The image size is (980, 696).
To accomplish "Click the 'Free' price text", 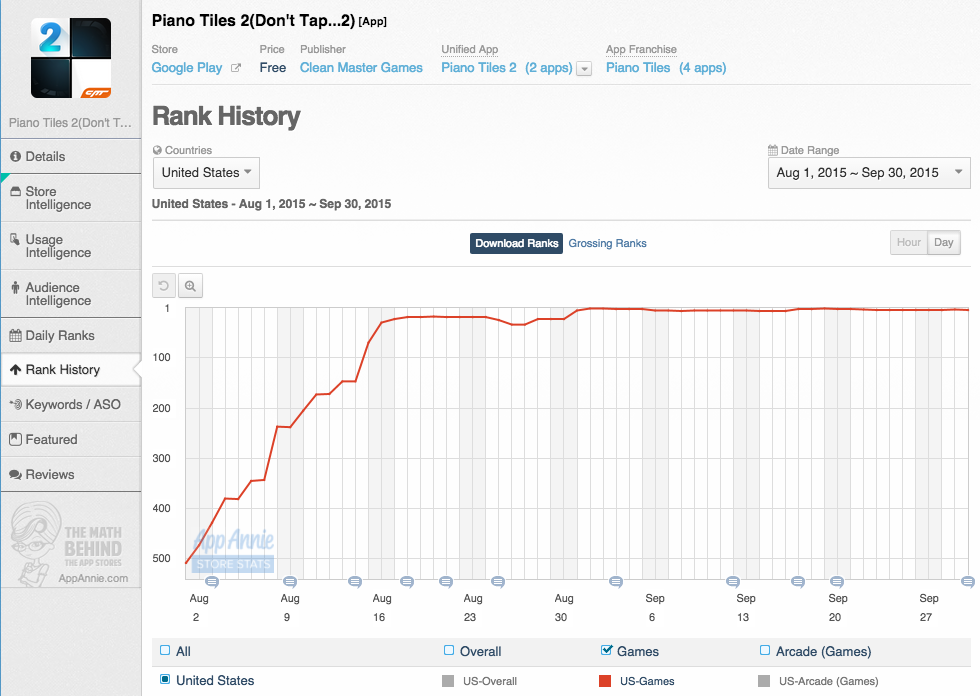I will 273,68.
